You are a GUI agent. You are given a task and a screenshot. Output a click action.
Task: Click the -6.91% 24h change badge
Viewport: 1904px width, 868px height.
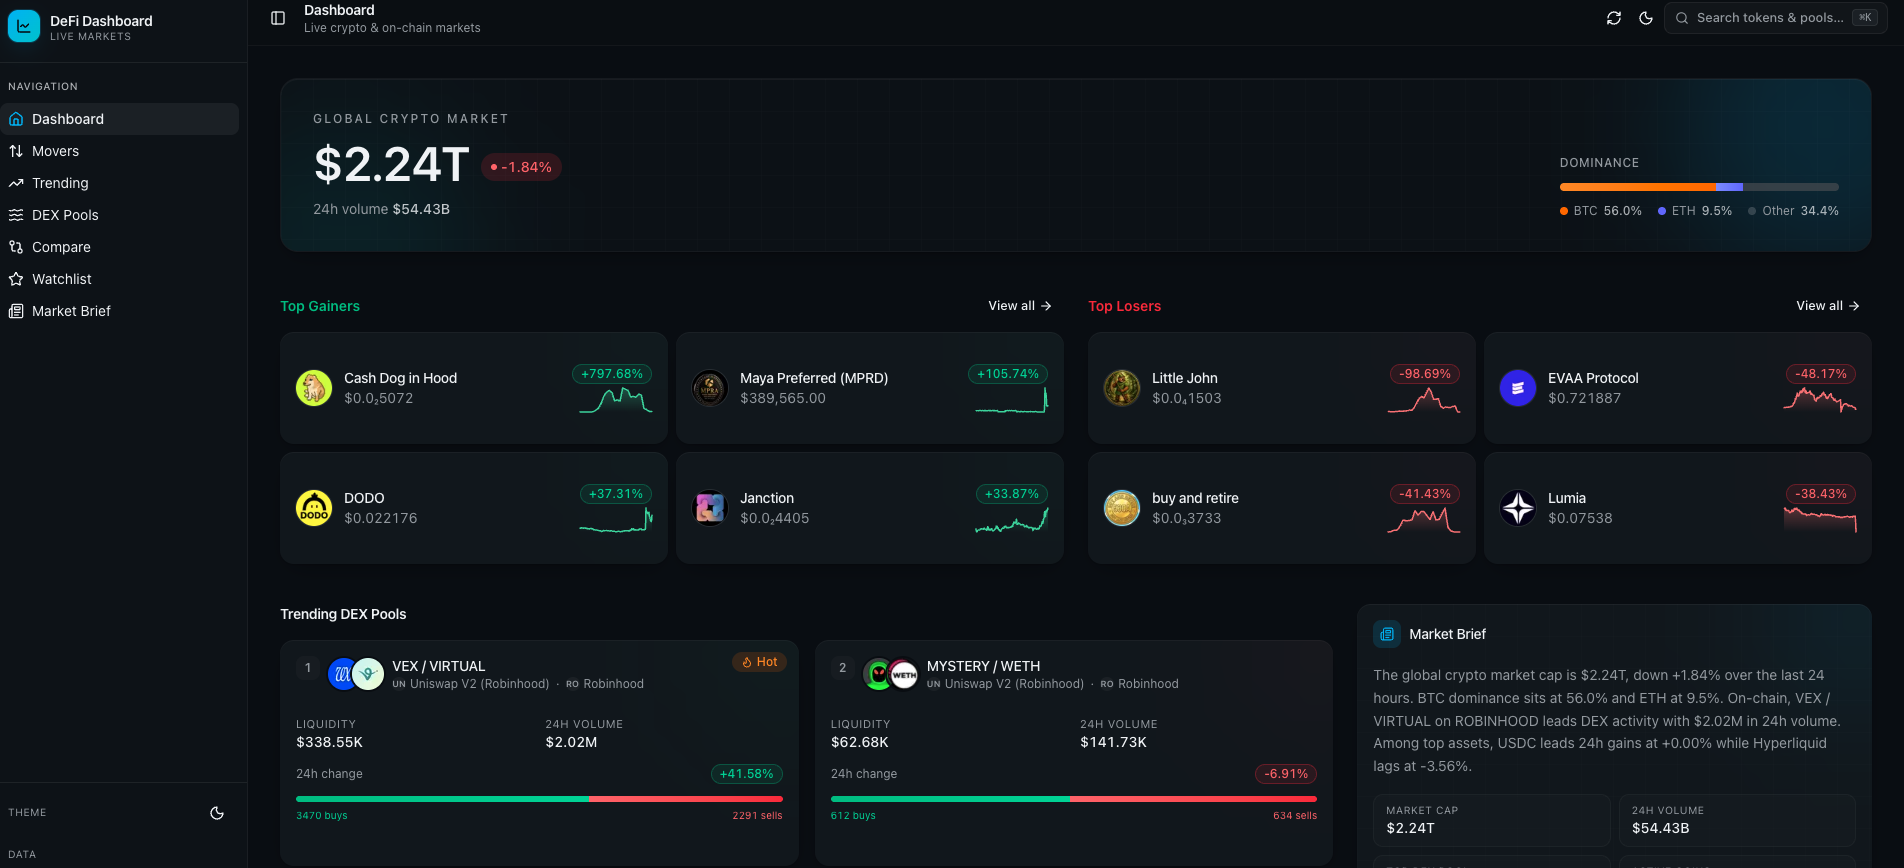click(1286, 774)
